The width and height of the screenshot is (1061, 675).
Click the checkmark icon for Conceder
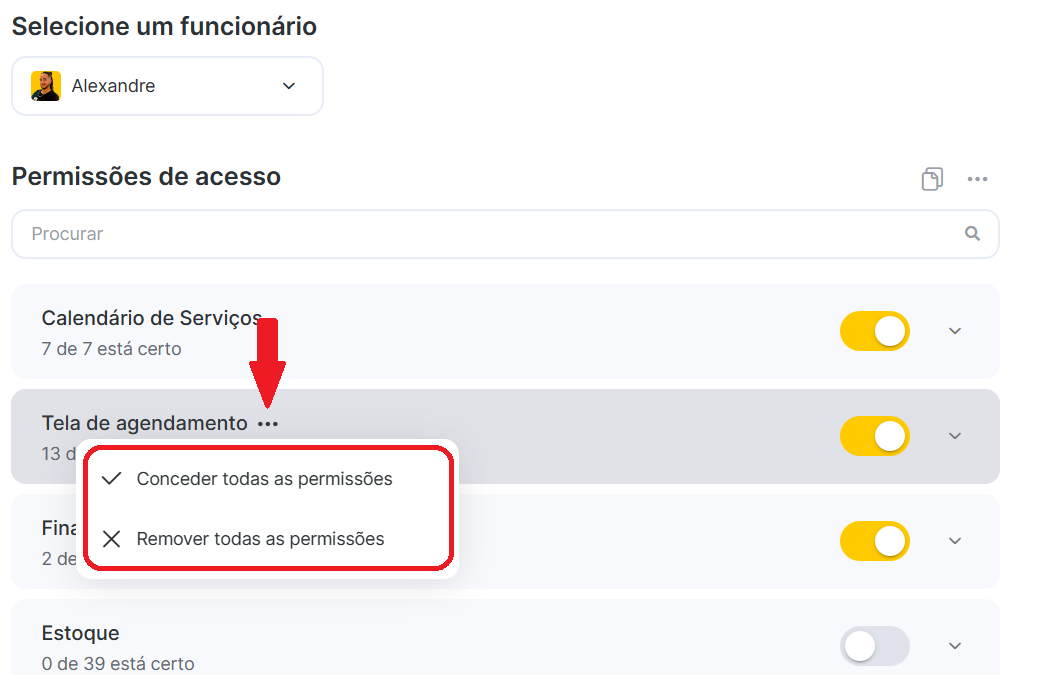click(111, 479)
